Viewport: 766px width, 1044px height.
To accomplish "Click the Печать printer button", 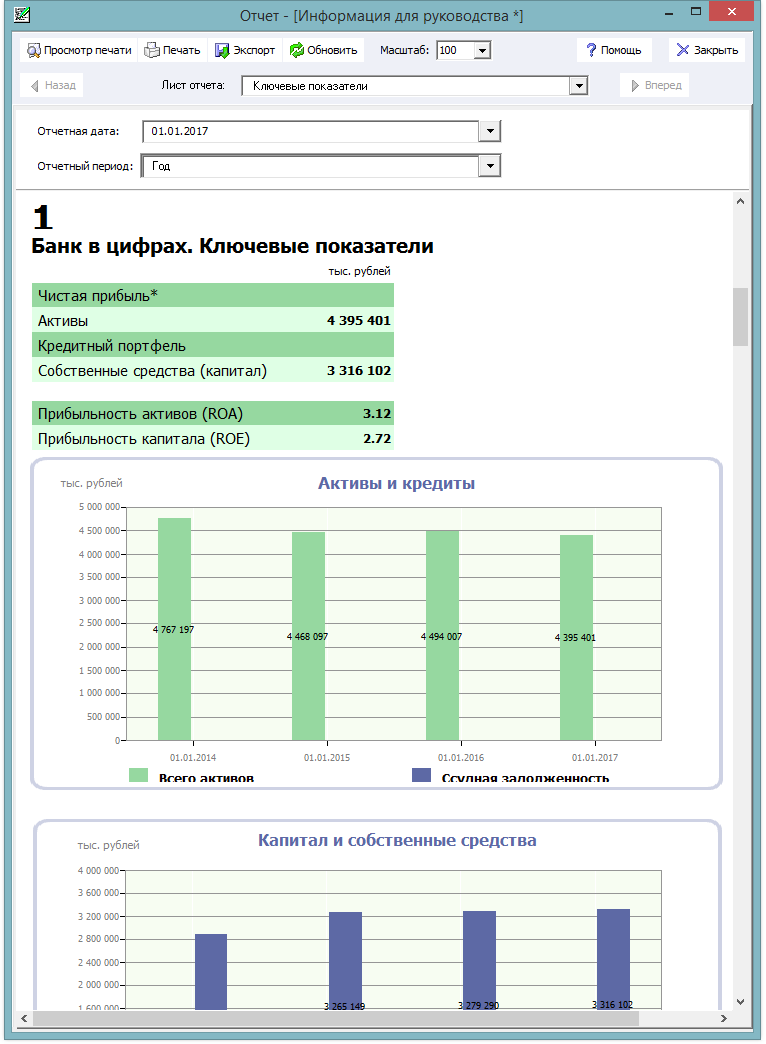I will tap(173, 50).
